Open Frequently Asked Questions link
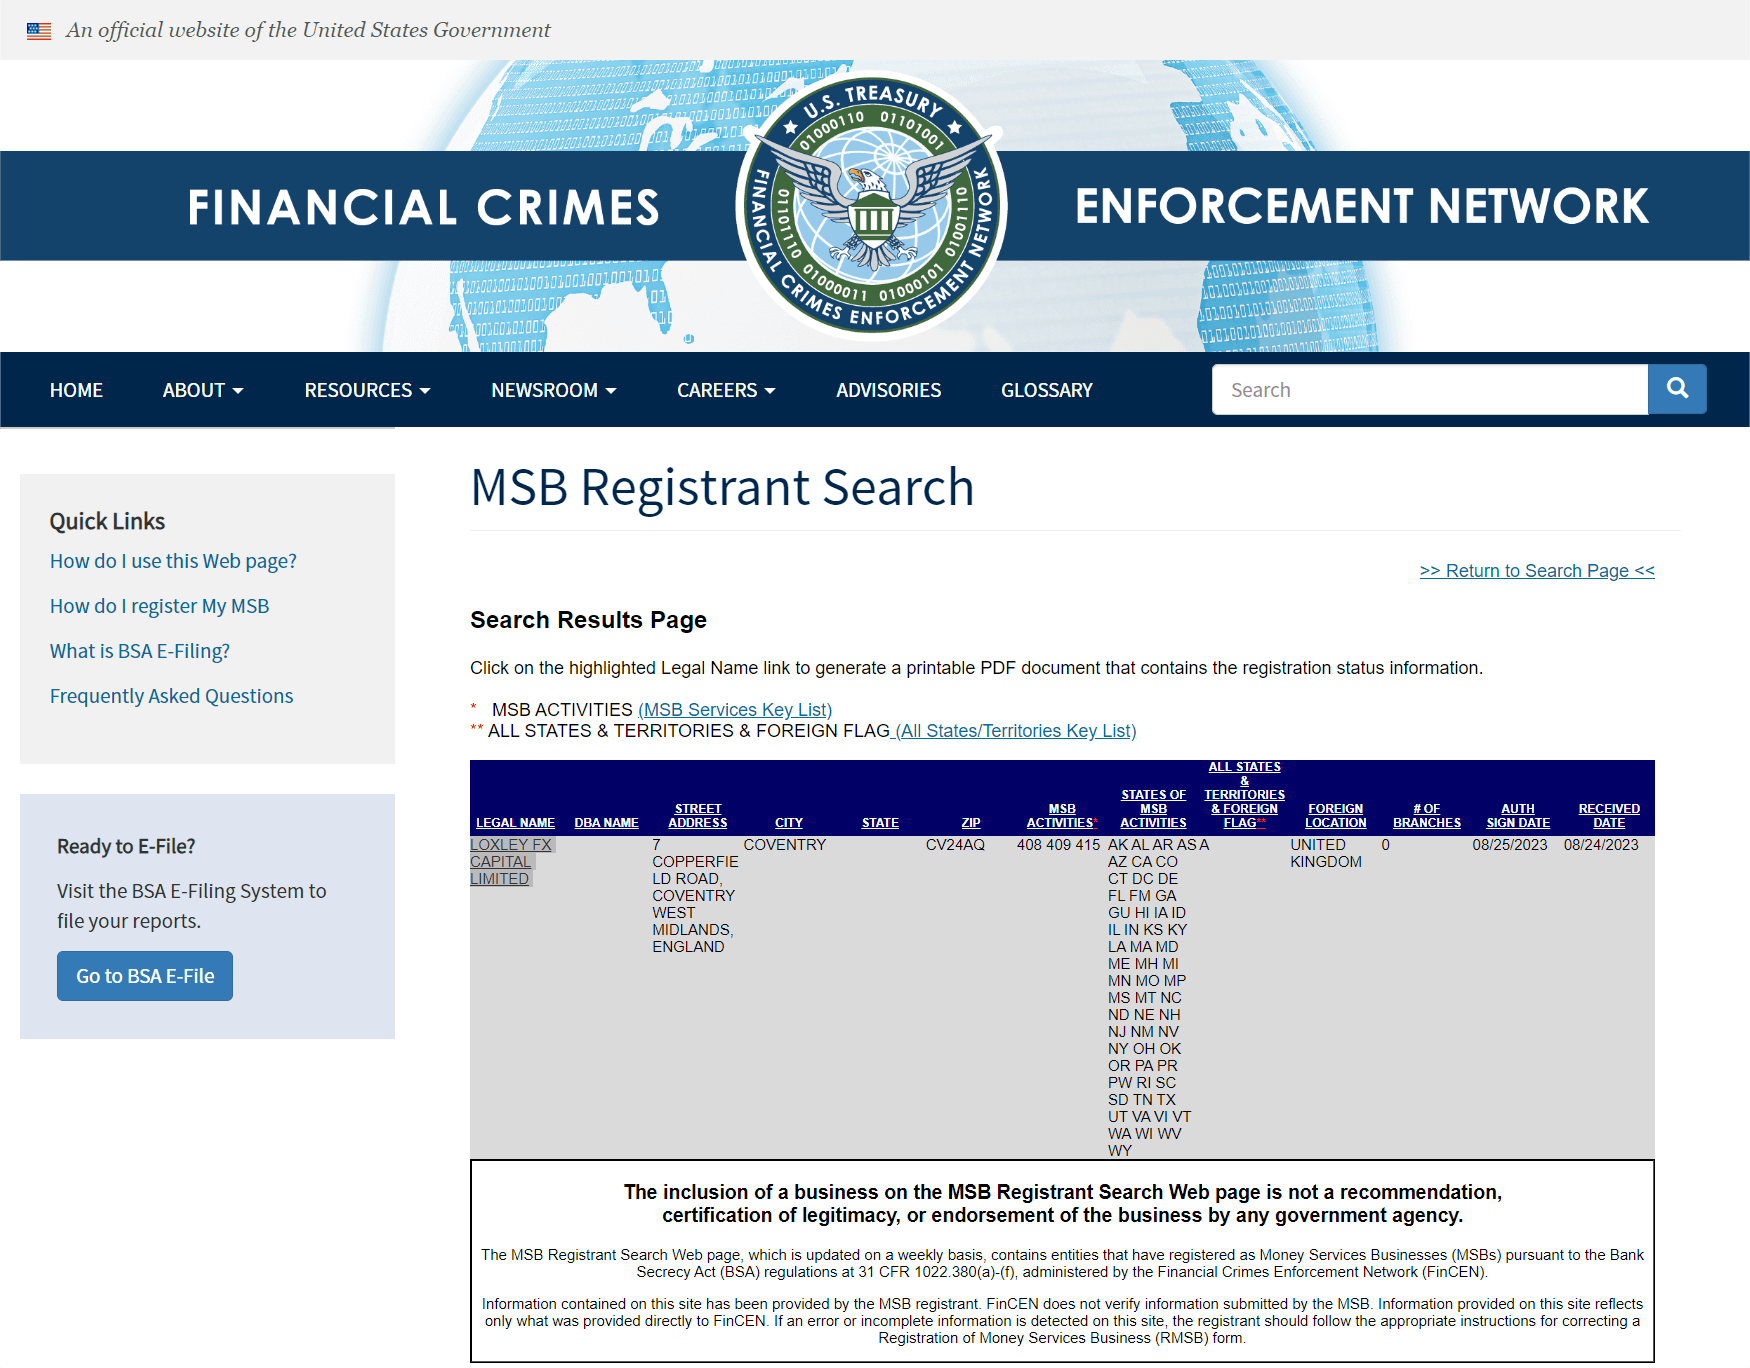The image size is (1750, 1368). [171, 696]
